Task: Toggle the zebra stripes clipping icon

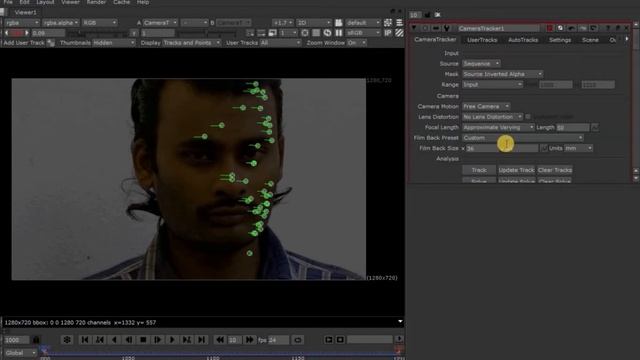Action: (x=399, y=33)
